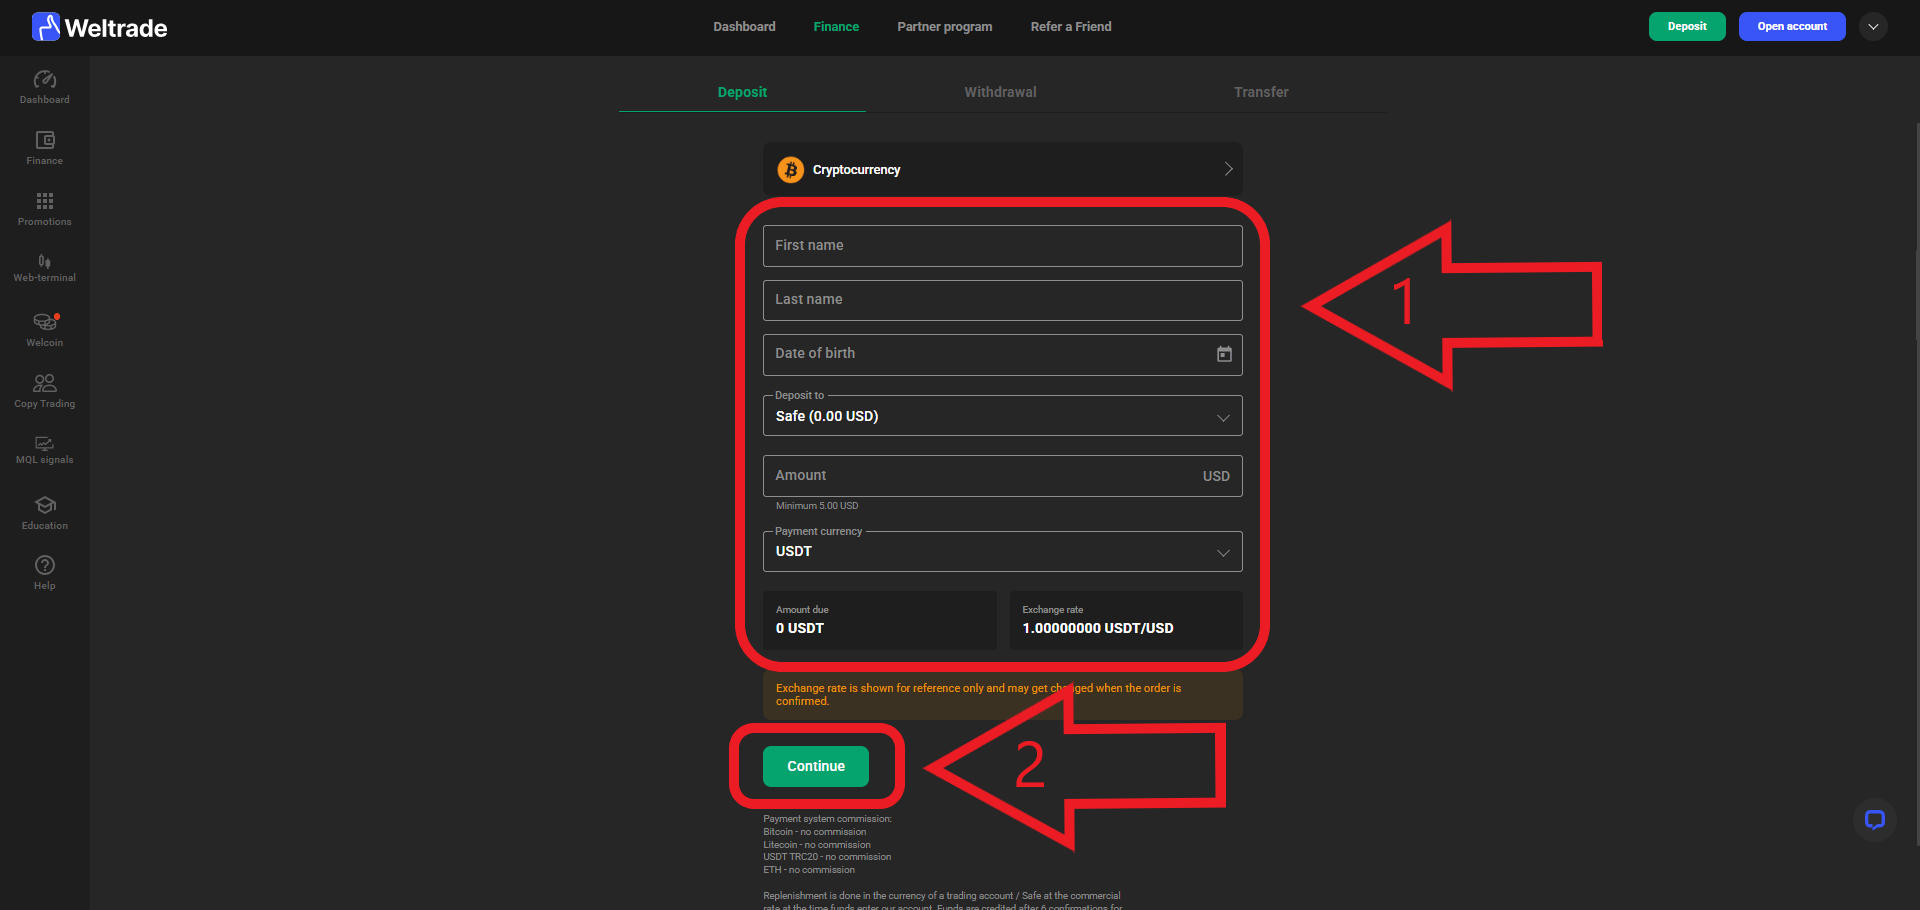The image size is (1920, 910).
Task: Launch Web-terminal from the sidebar
Action: tap(45, 268)
